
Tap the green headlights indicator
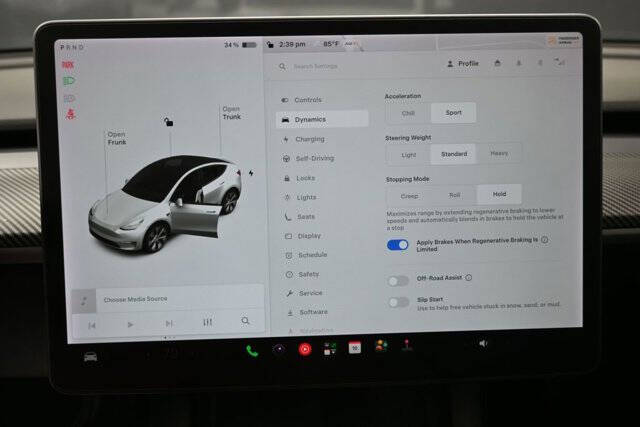69,81
